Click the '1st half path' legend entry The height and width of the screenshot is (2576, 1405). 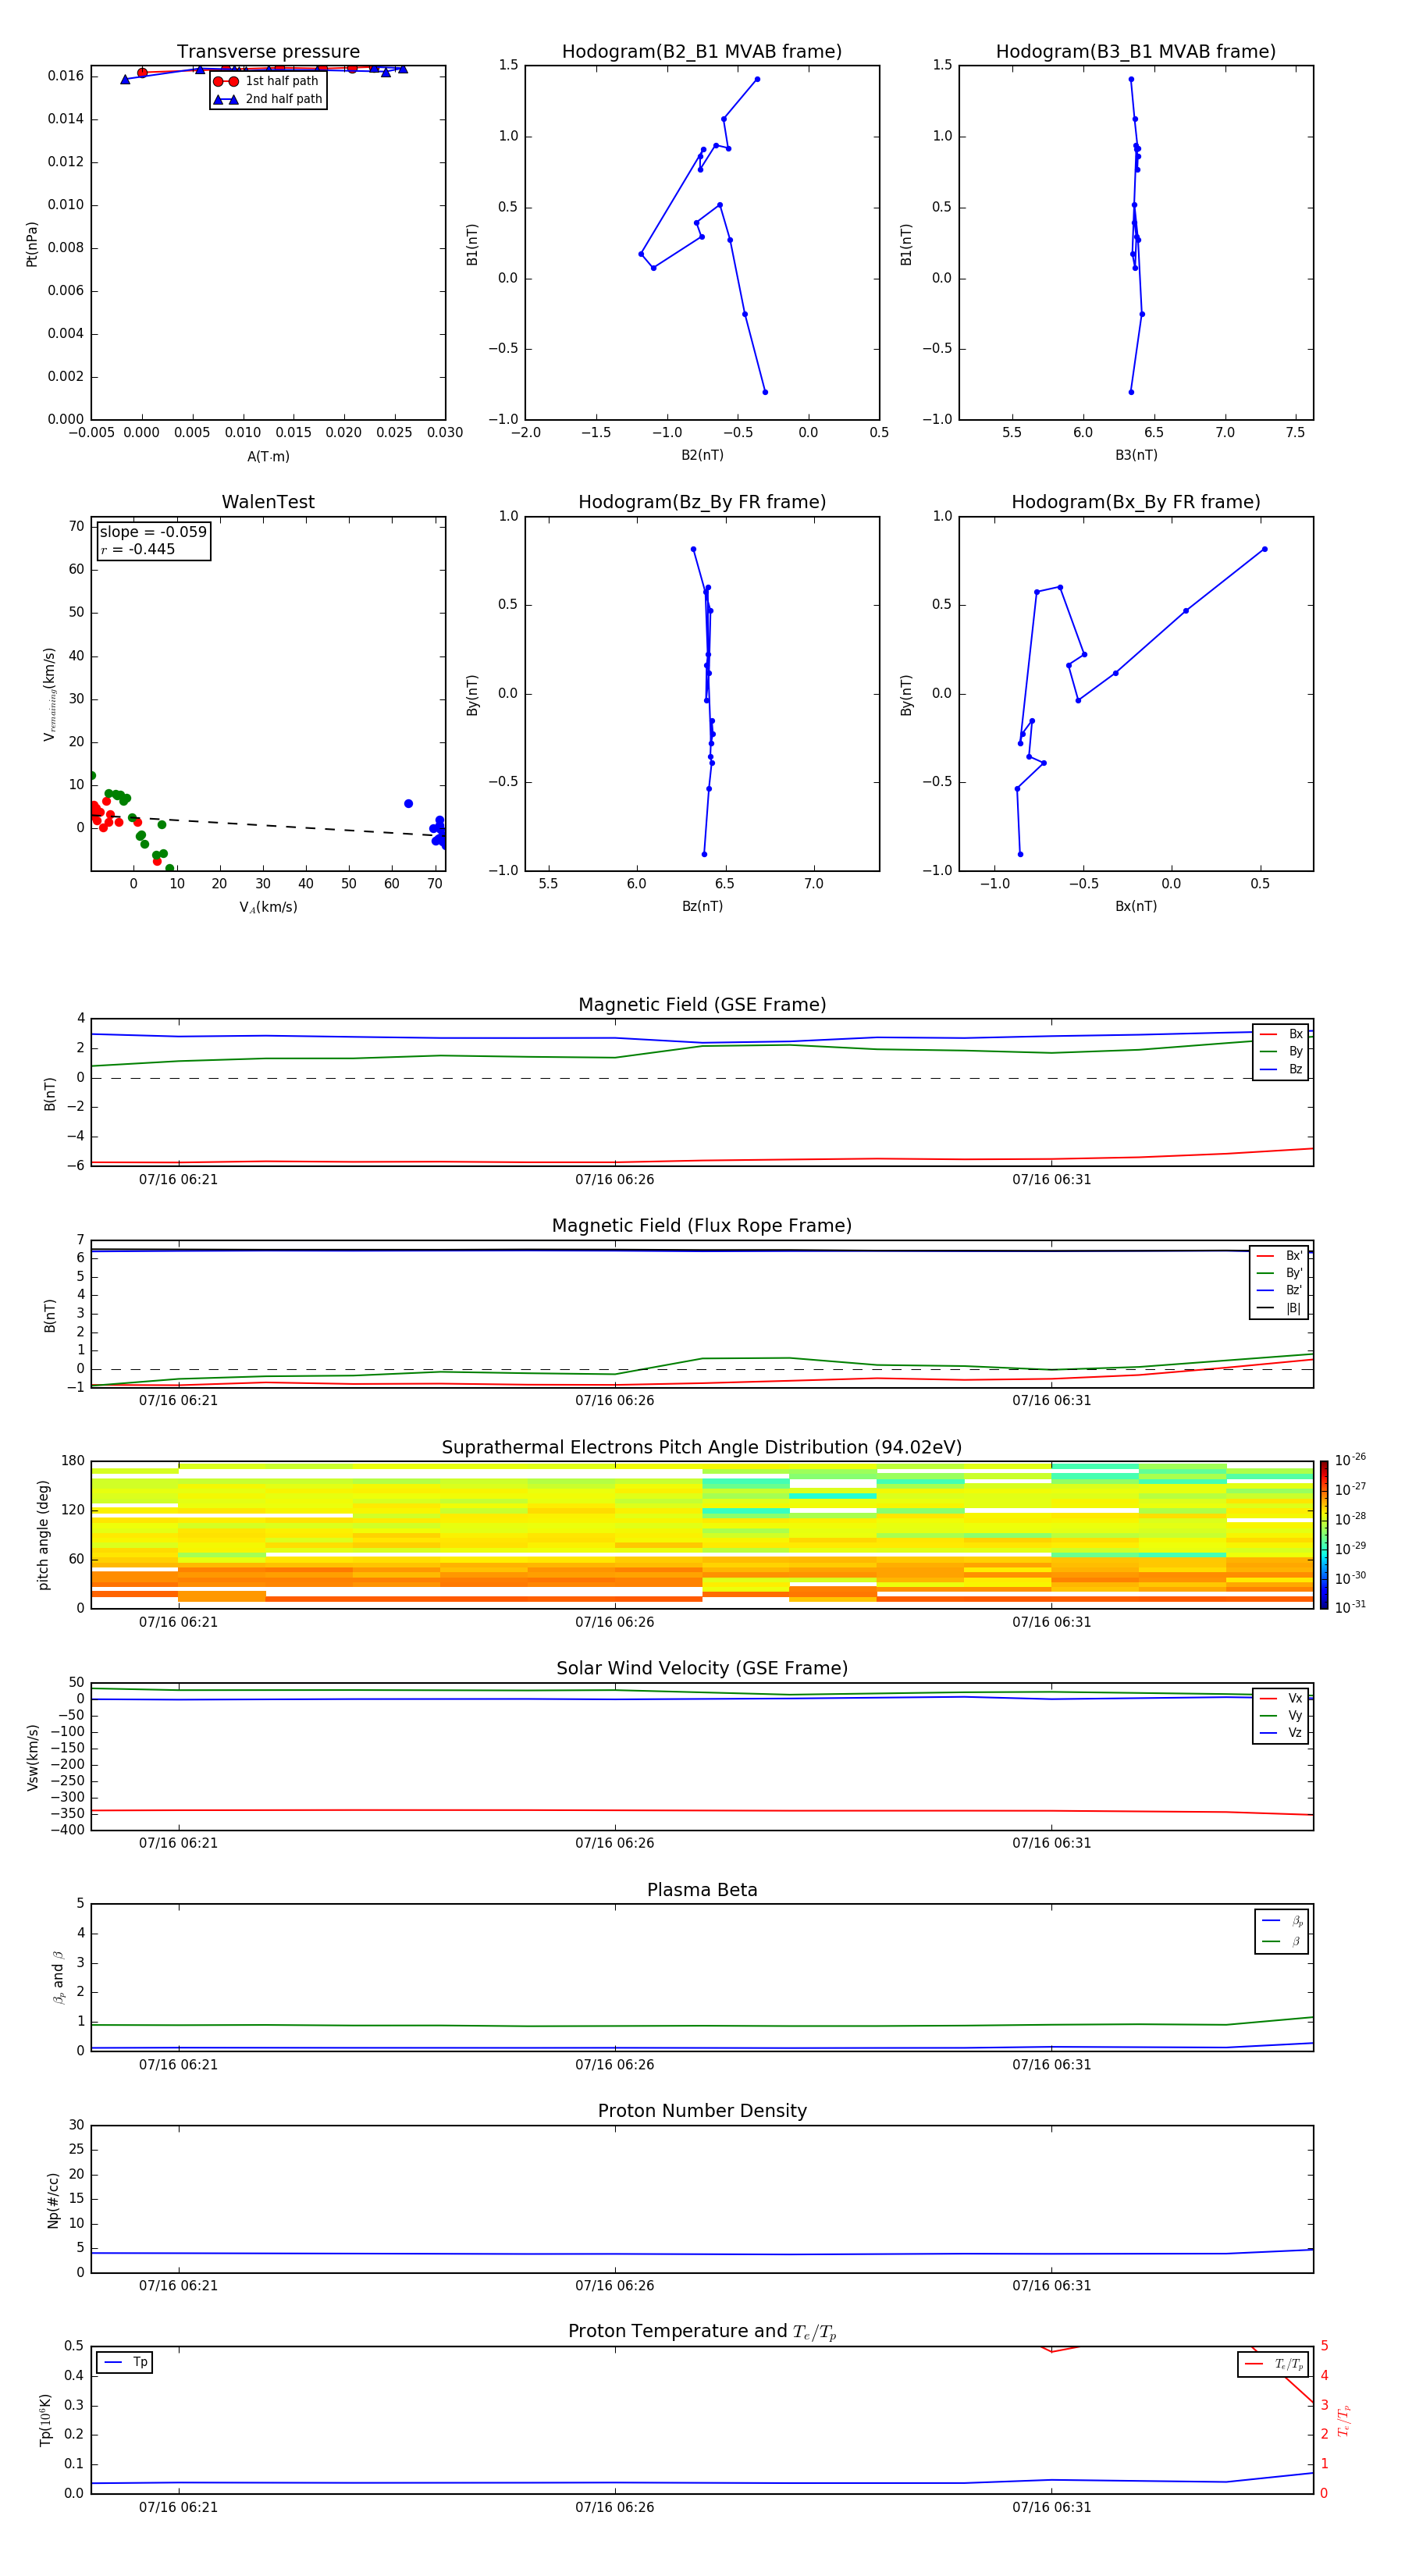click(x=266, y=81)
